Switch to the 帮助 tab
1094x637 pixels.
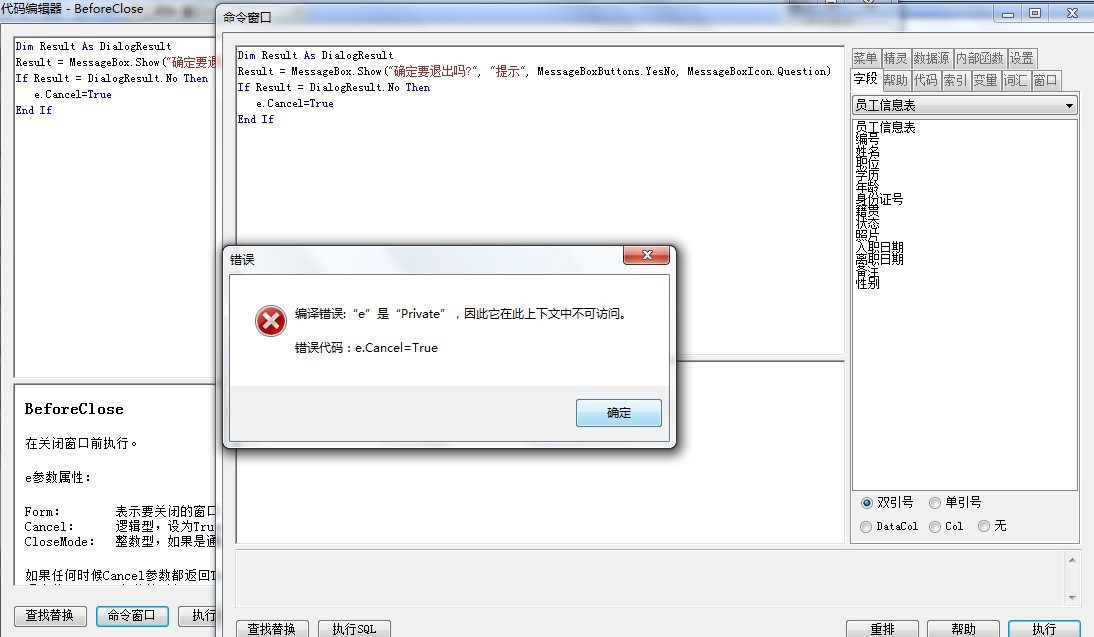[x=896, y=80]
